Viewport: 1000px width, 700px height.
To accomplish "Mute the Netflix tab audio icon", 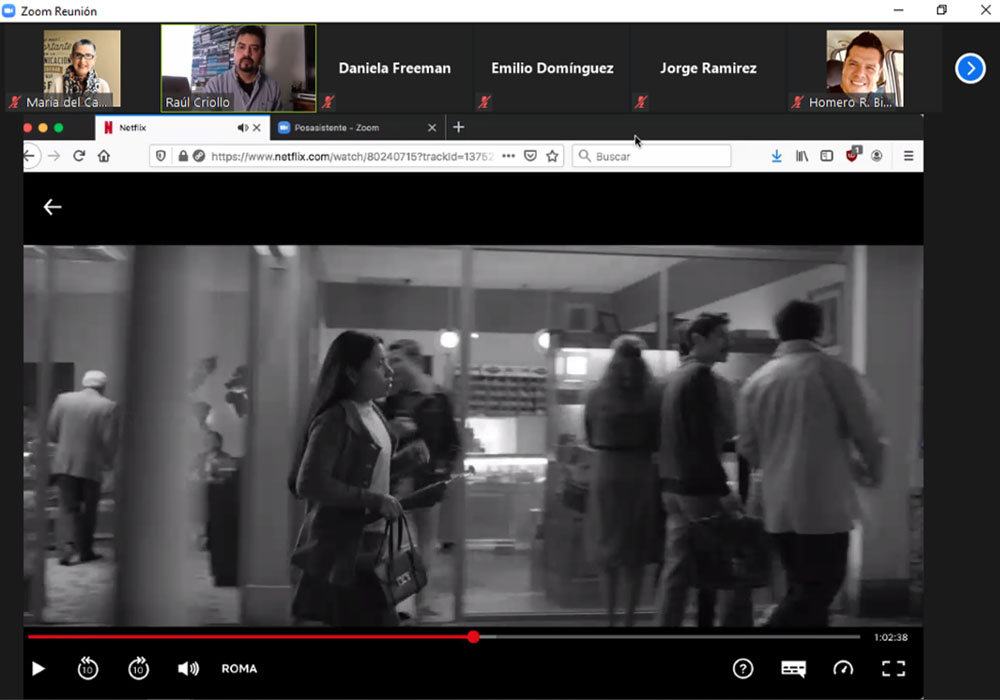I will pyautogui.click(x=242, y=128).
